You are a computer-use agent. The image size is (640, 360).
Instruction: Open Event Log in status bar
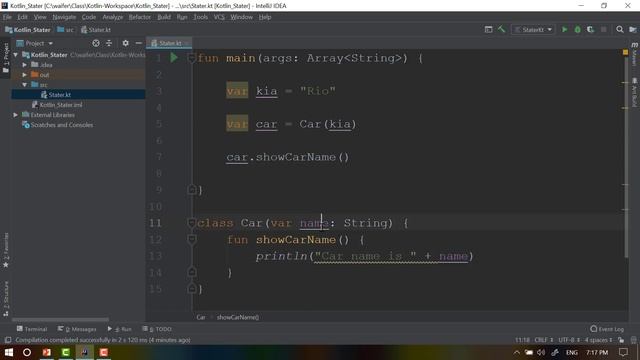(x=607, y=329)
